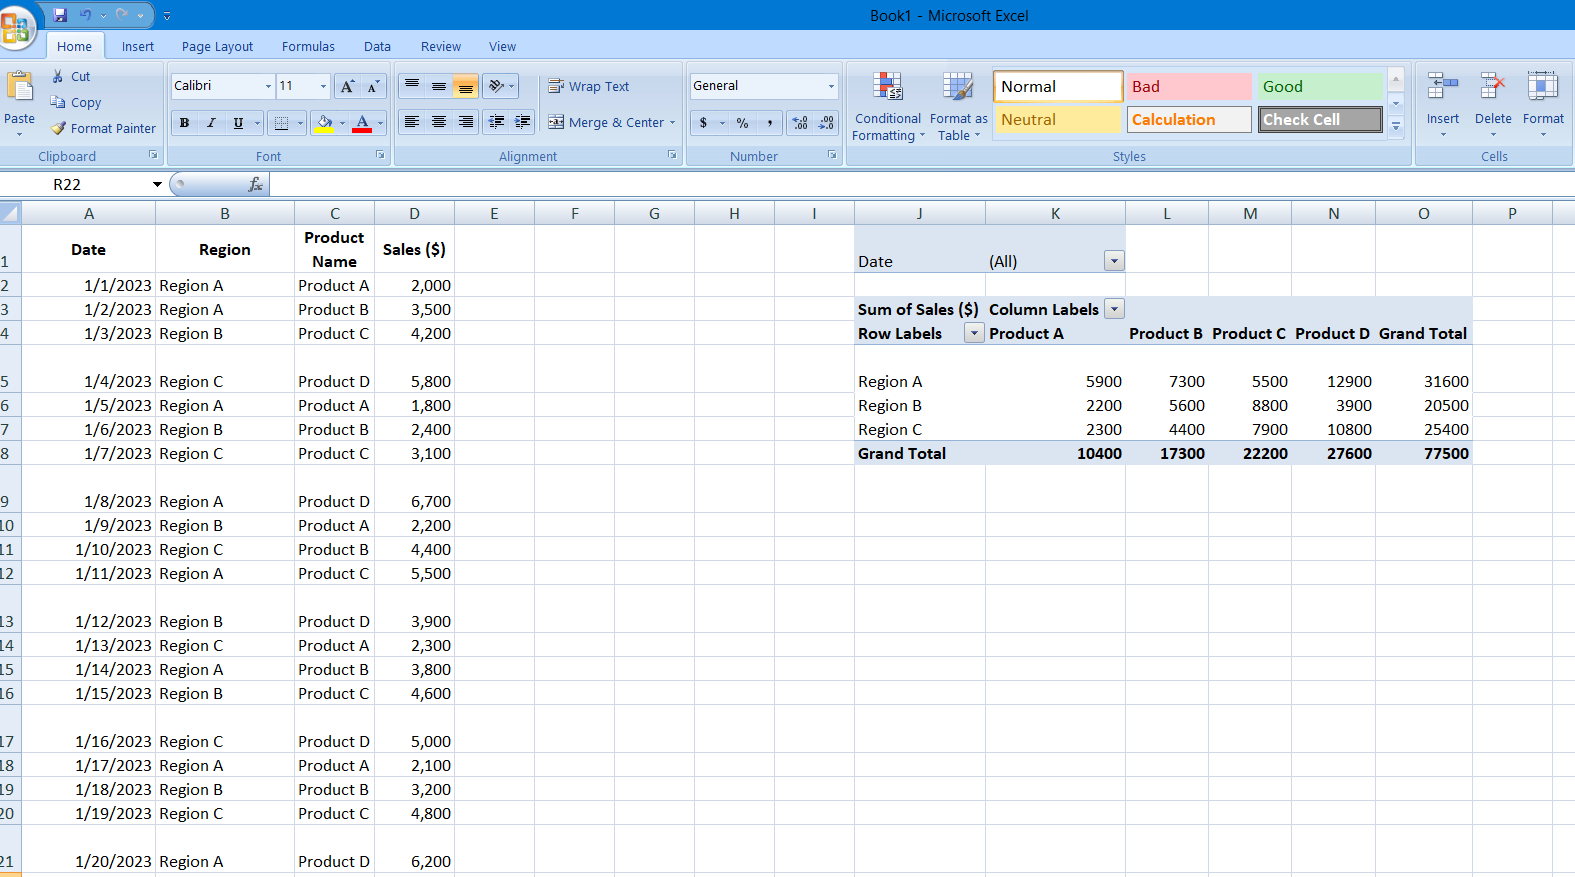Open the Row Labels filter dropdown
Viewport: 1575px width, 877px height.
coord(974,333)
